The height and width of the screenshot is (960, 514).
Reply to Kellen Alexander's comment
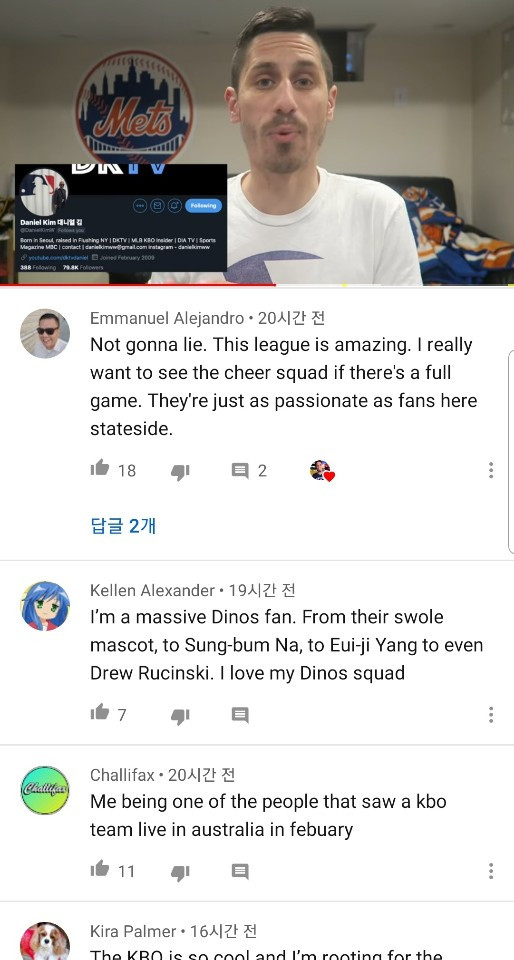[x=240, y=714]
